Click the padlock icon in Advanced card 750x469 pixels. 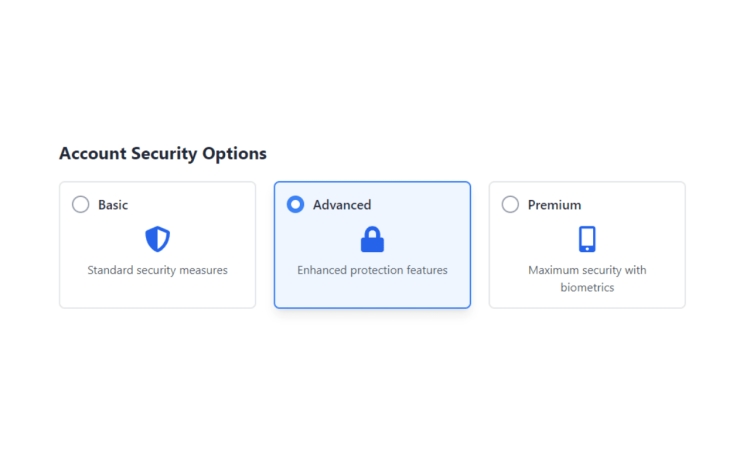point(372,239)
